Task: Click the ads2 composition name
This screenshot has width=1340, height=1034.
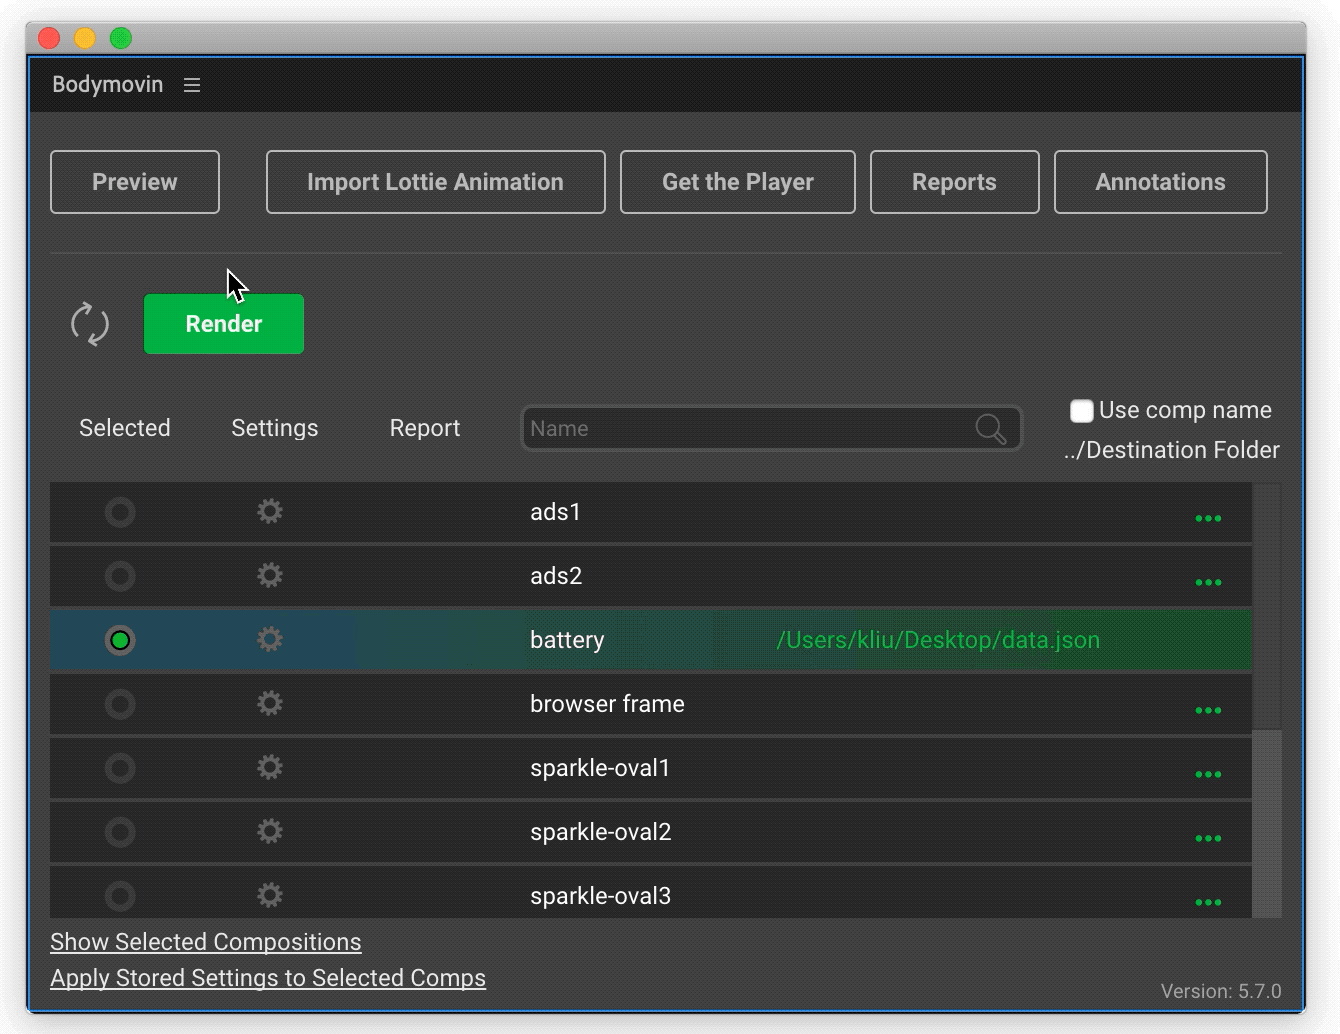Action: point(556,576)
